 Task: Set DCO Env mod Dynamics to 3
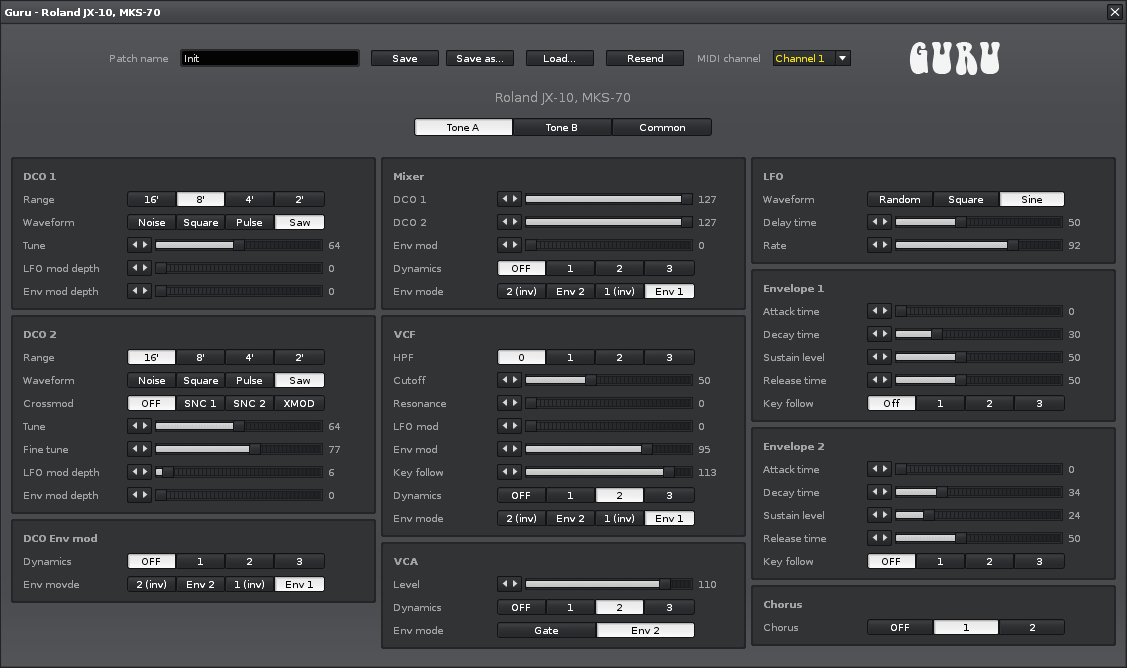pyautogui.click(x=299, y=562)
